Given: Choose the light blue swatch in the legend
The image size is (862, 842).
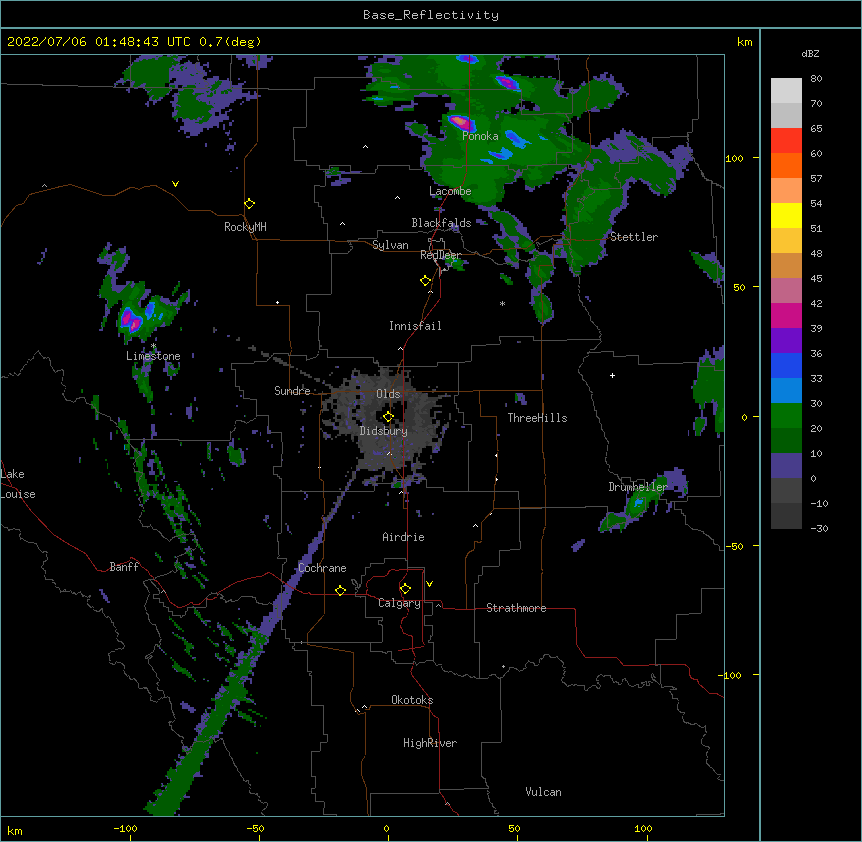Looking at the screenshot, I should (786, 390).
